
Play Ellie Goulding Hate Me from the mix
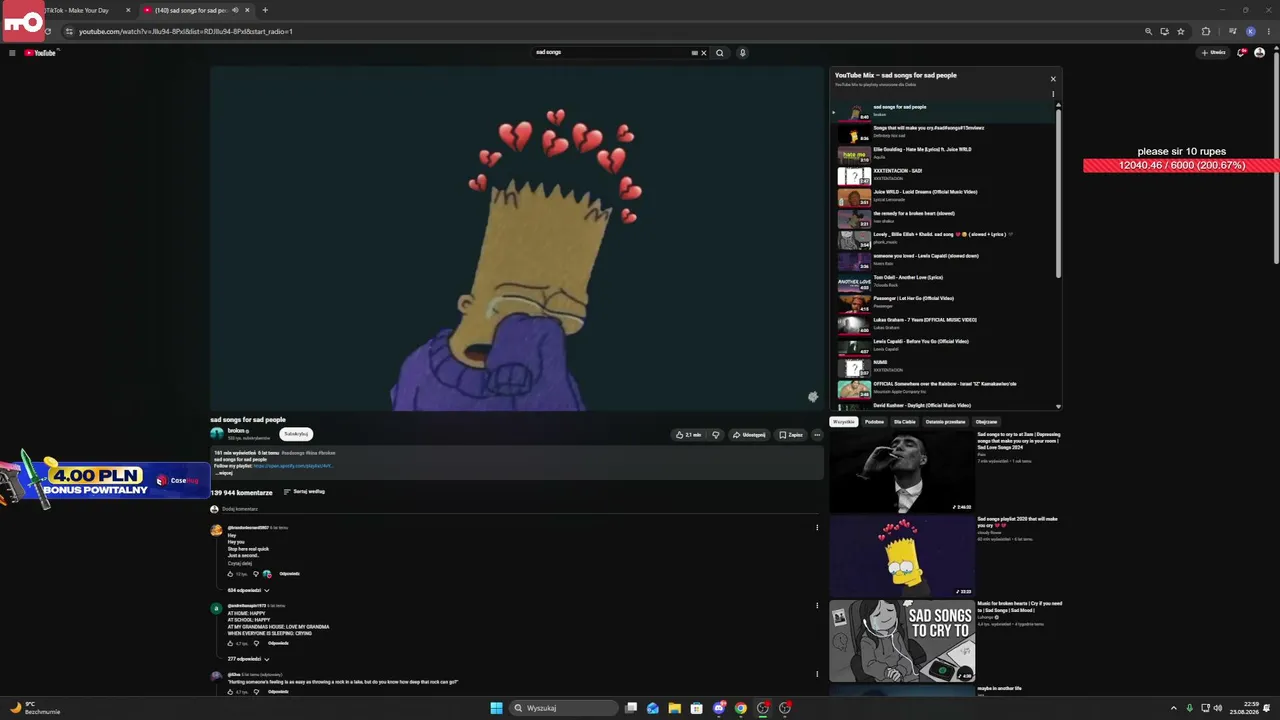click(x=945, y=154)
